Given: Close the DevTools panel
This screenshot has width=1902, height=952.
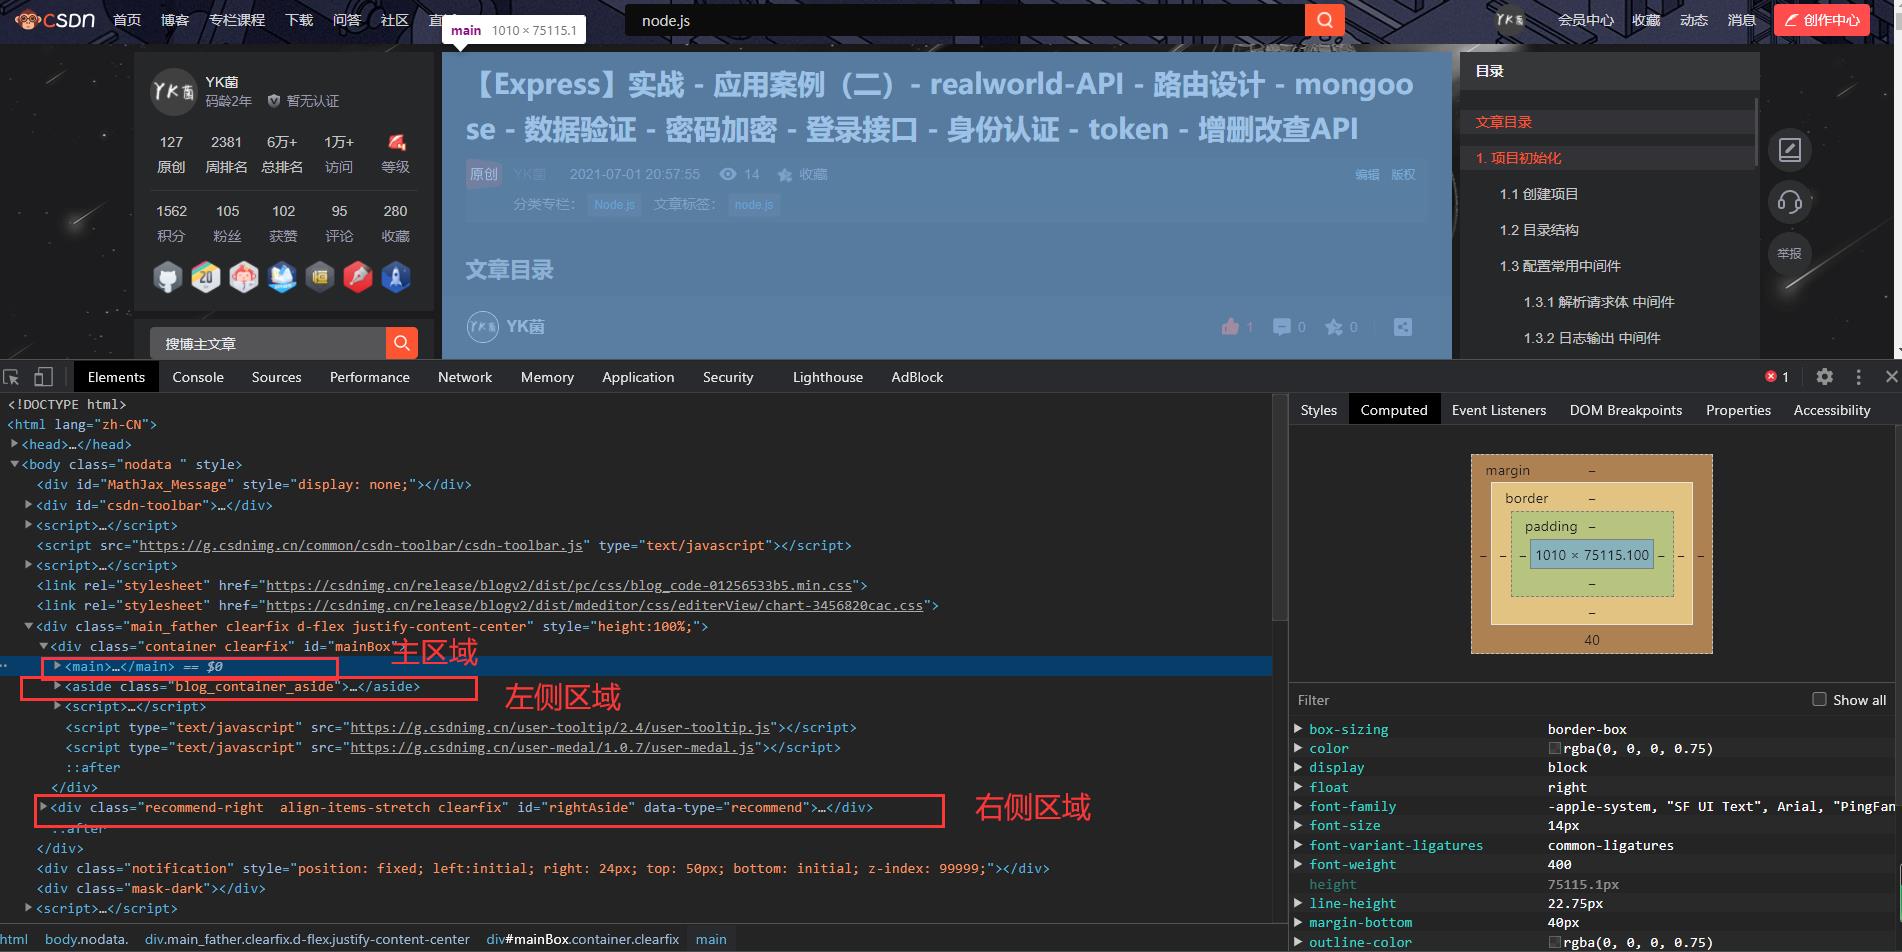Looking at the screenshot, I should (1891, 377).
